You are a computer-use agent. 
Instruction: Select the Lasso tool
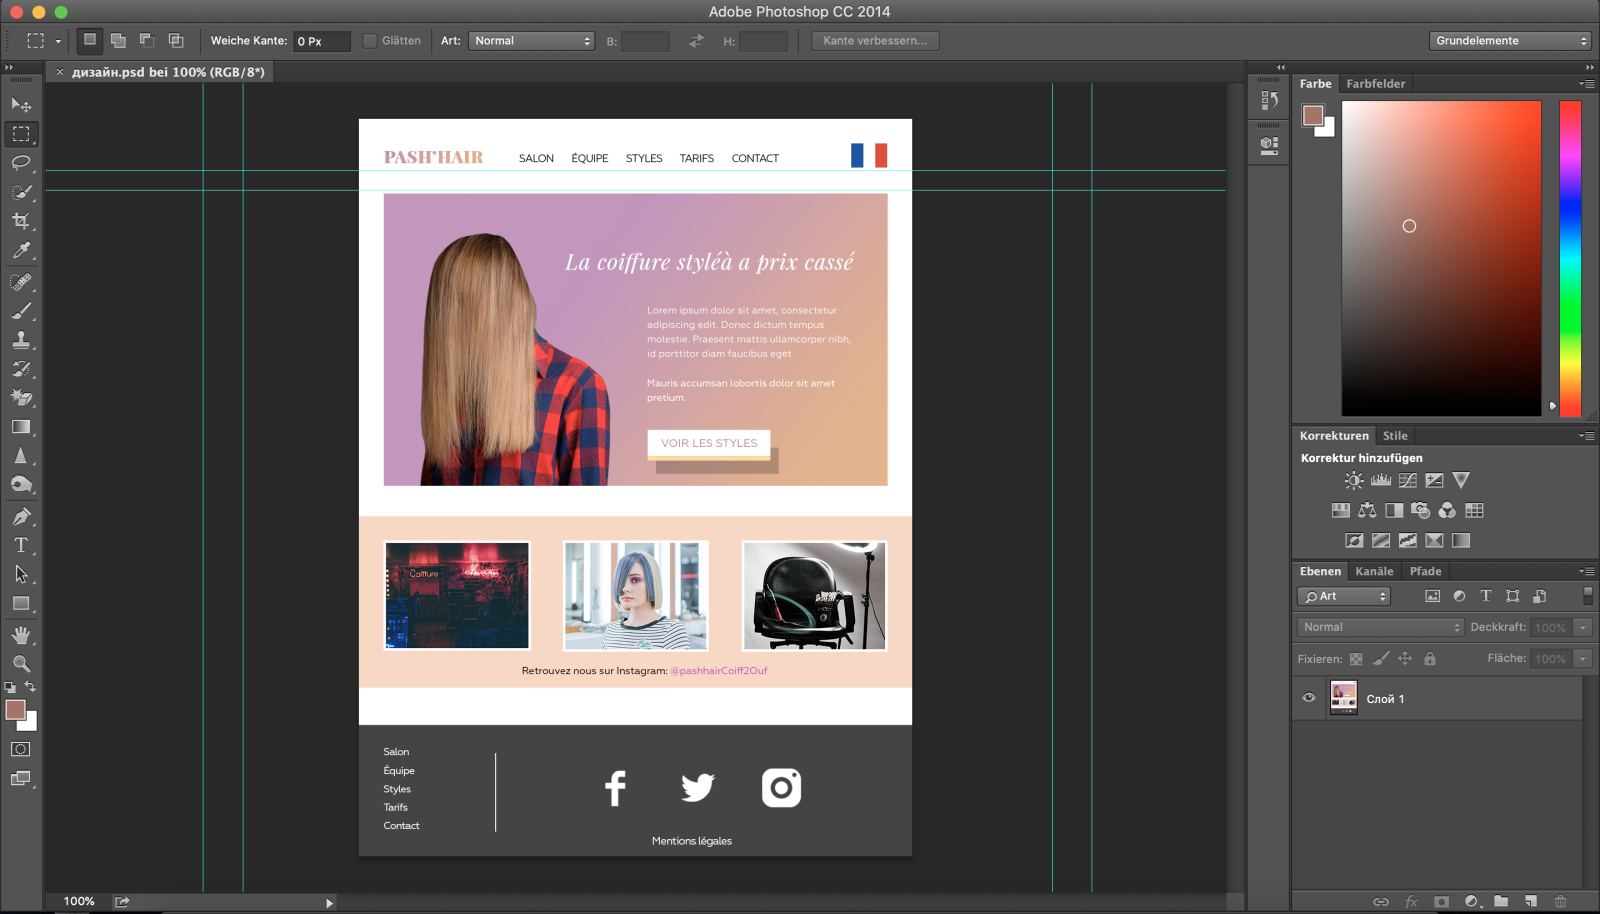[21, 163]
